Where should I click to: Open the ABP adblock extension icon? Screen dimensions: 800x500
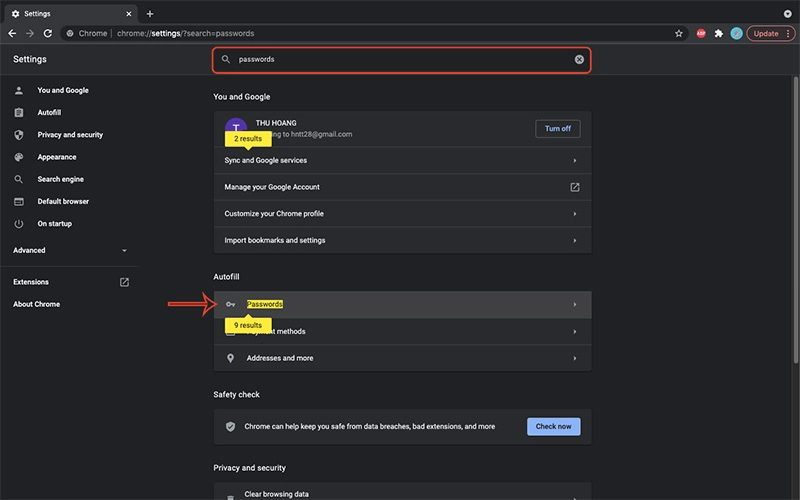tap(701, 33)
